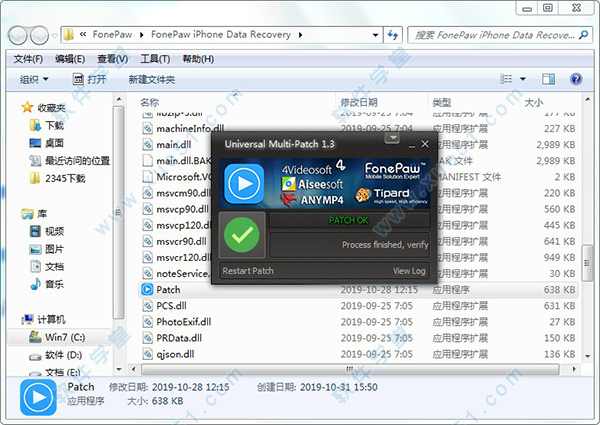Click the file list vertical scrollbar thumb
Screen dimensions: 600x425
coord(587,263)
